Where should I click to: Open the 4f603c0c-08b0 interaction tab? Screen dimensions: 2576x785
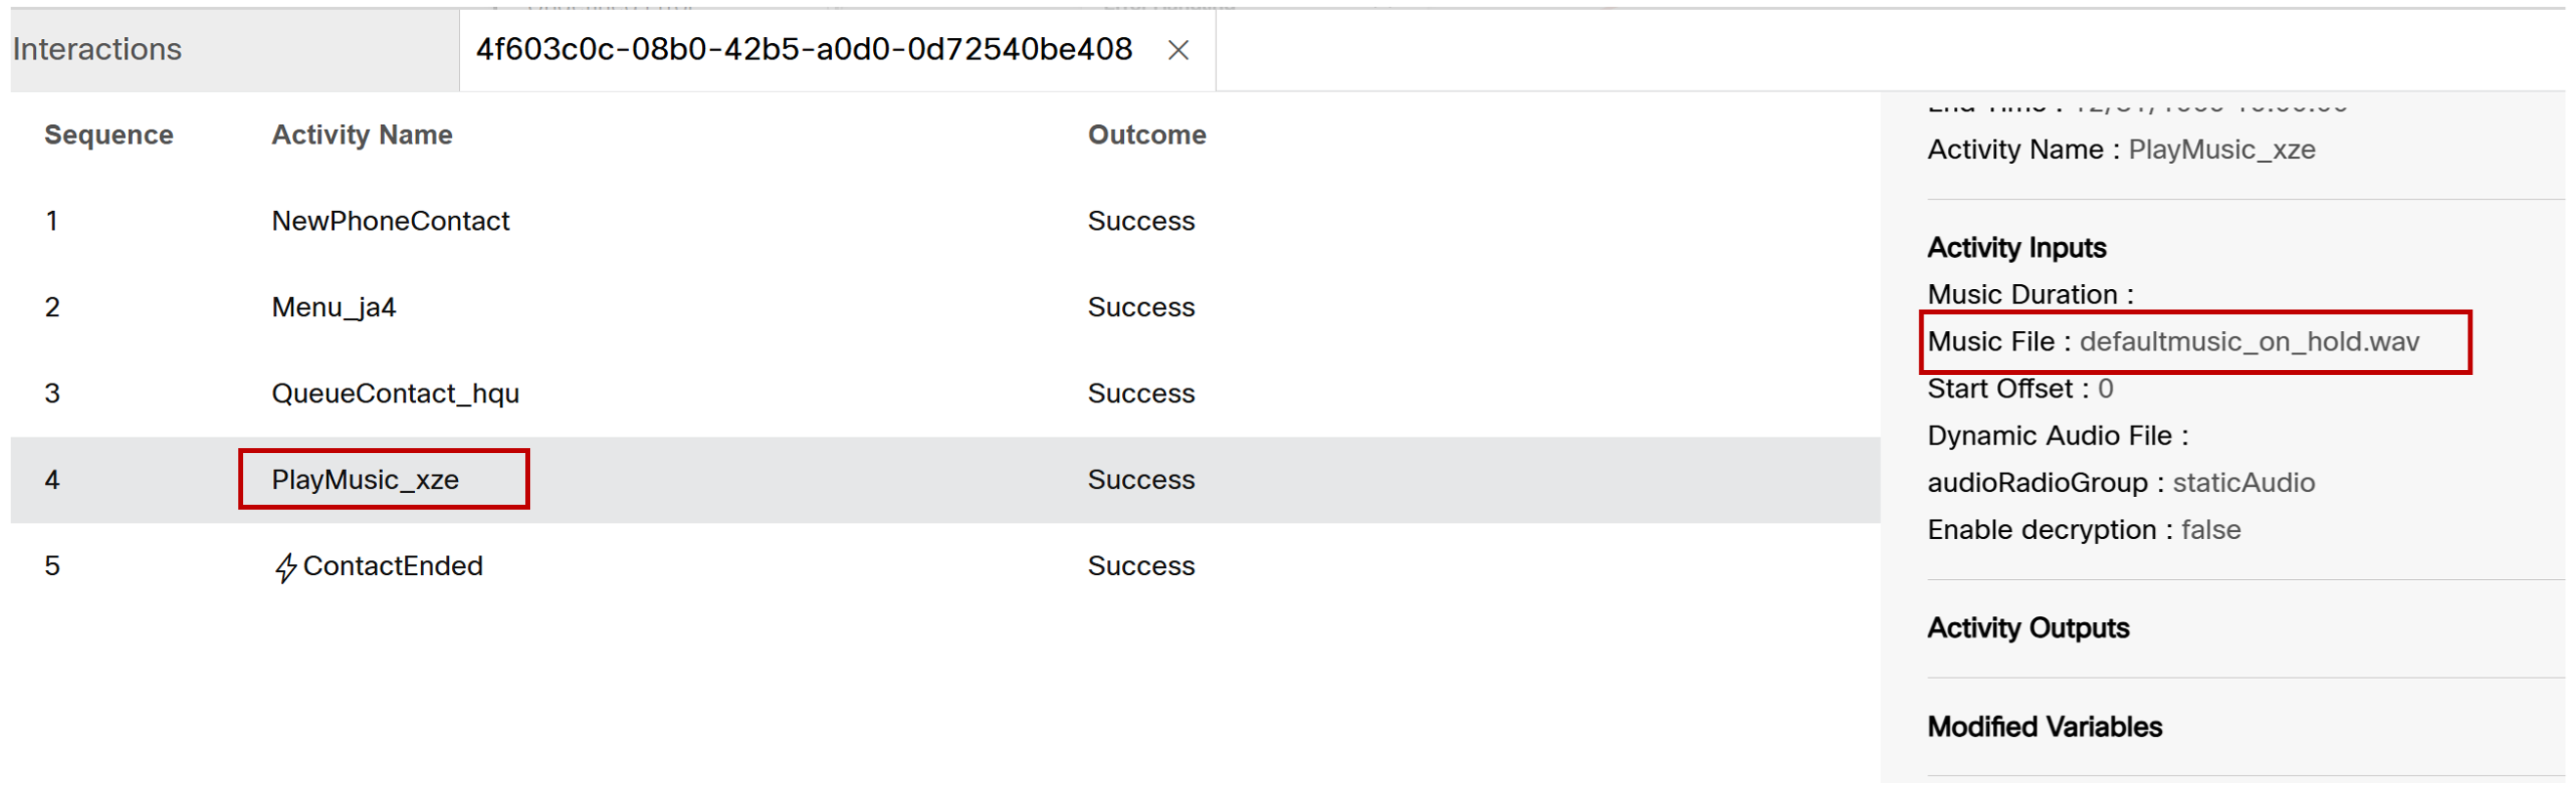click(803, 49)
